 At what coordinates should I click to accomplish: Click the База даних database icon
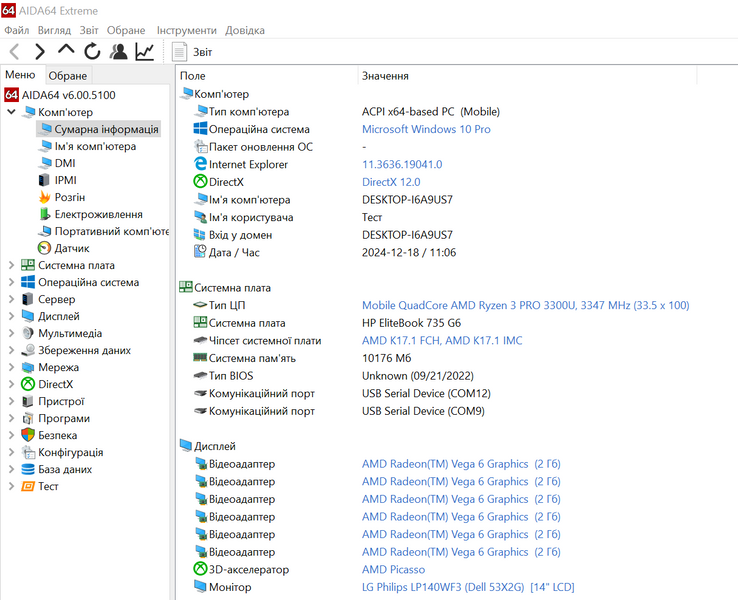click(28, 469)
